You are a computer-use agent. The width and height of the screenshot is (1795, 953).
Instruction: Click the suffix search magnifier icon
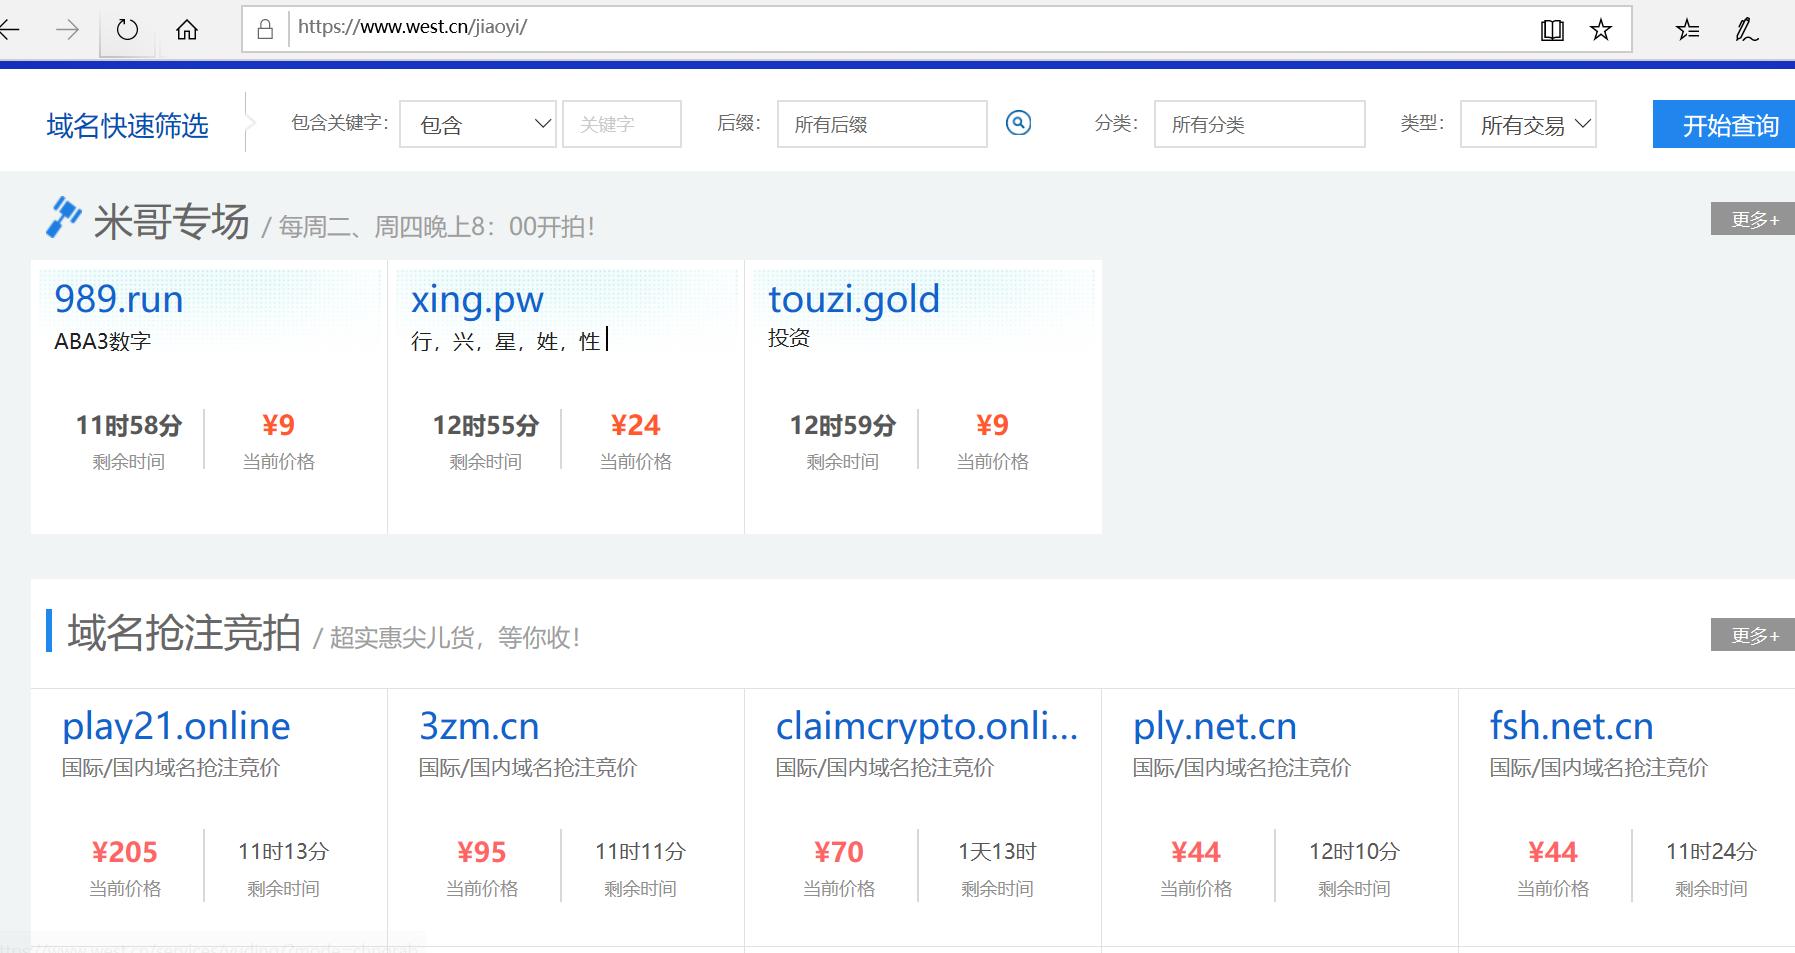(1018, 123)
